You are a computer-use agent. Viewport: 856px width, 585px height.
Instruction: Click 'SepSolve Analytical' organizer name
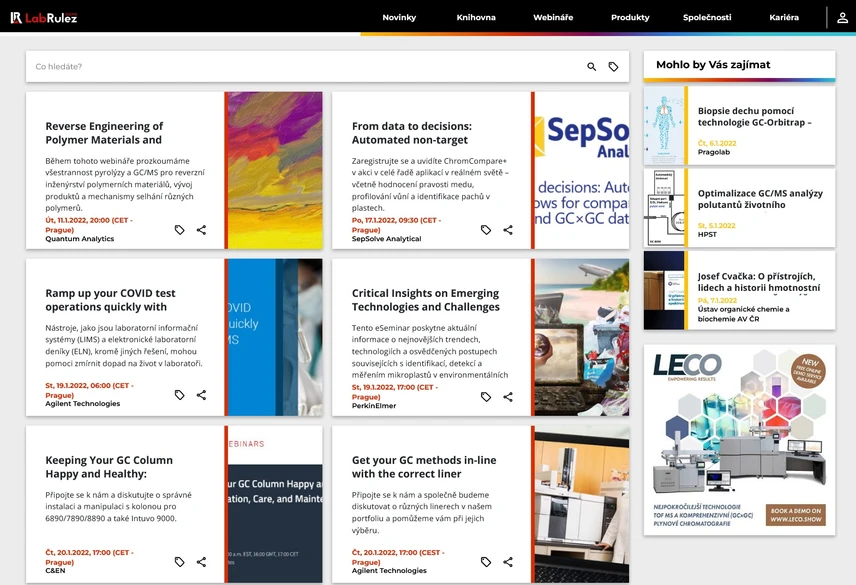click(x=387, y=239)
